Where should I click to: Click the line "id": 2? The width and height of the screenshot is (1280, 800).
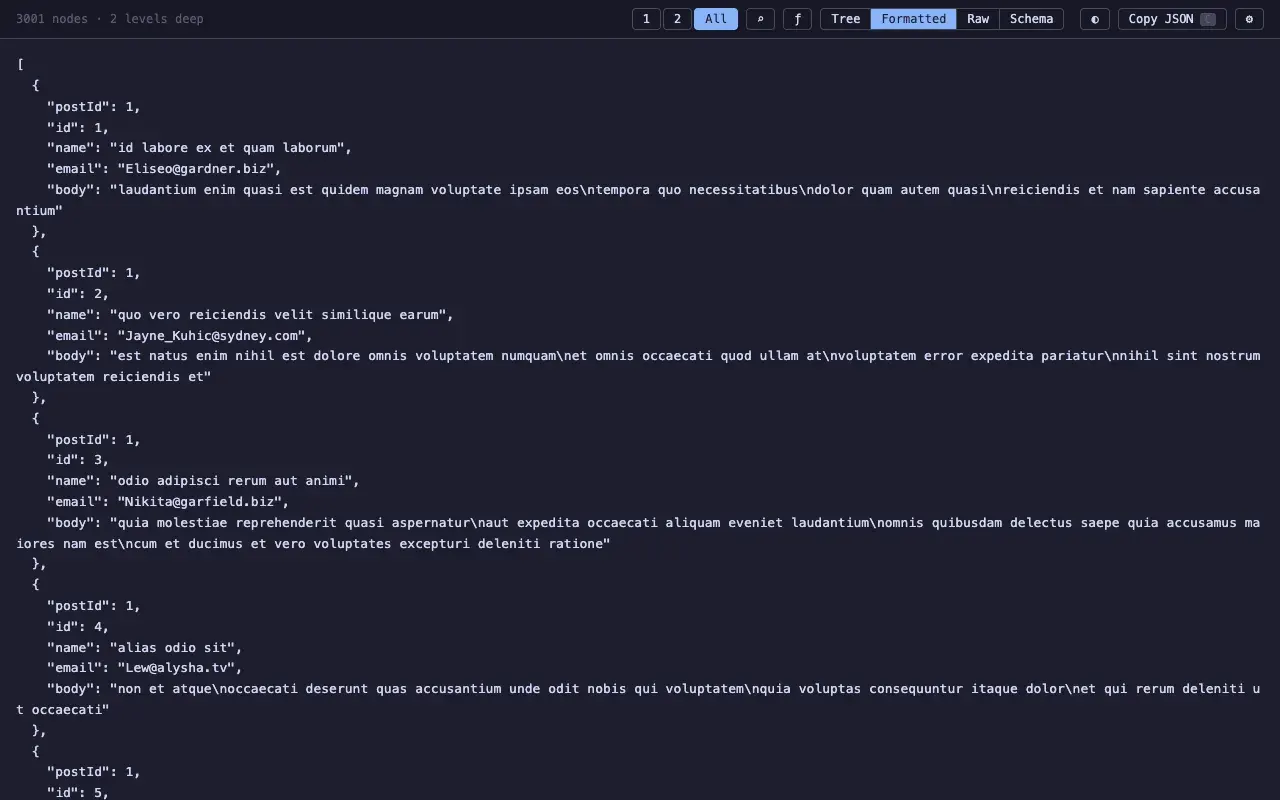pyautogui.click(x=78, y=294)
